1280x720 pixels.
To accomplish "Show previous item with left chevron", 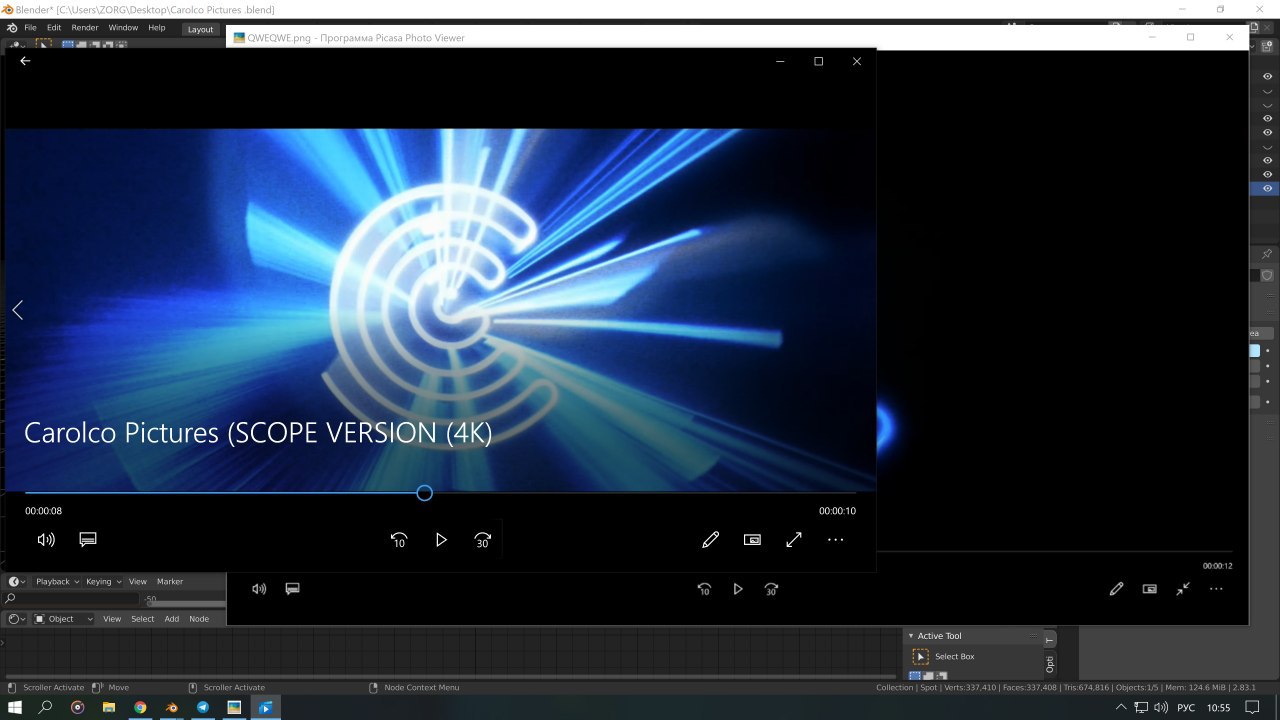I will (17, 310).
